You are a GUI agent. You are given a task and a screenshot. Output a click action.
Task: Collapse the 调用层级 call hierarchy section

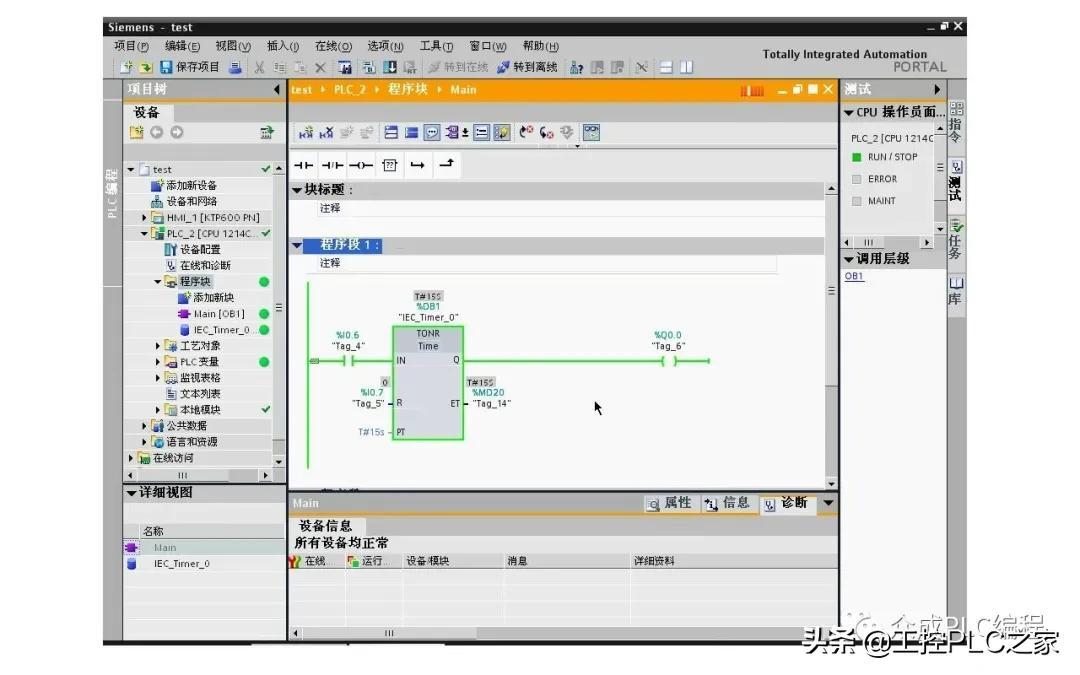[849, 259]
